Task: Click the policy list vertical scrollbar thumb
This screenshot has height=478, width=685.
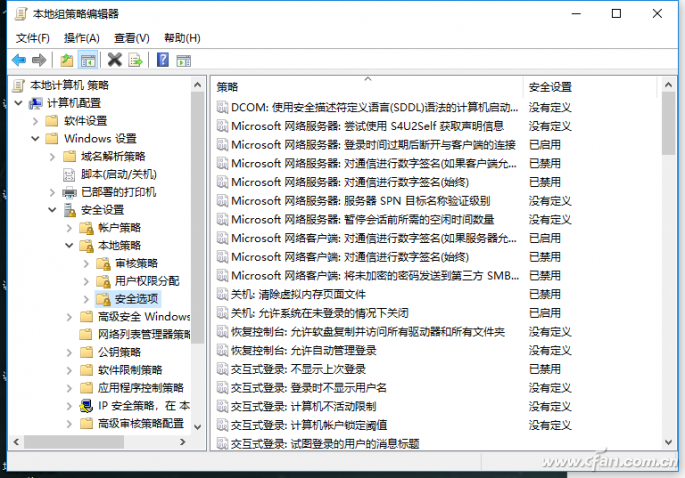Action: (x=668, y=123)
